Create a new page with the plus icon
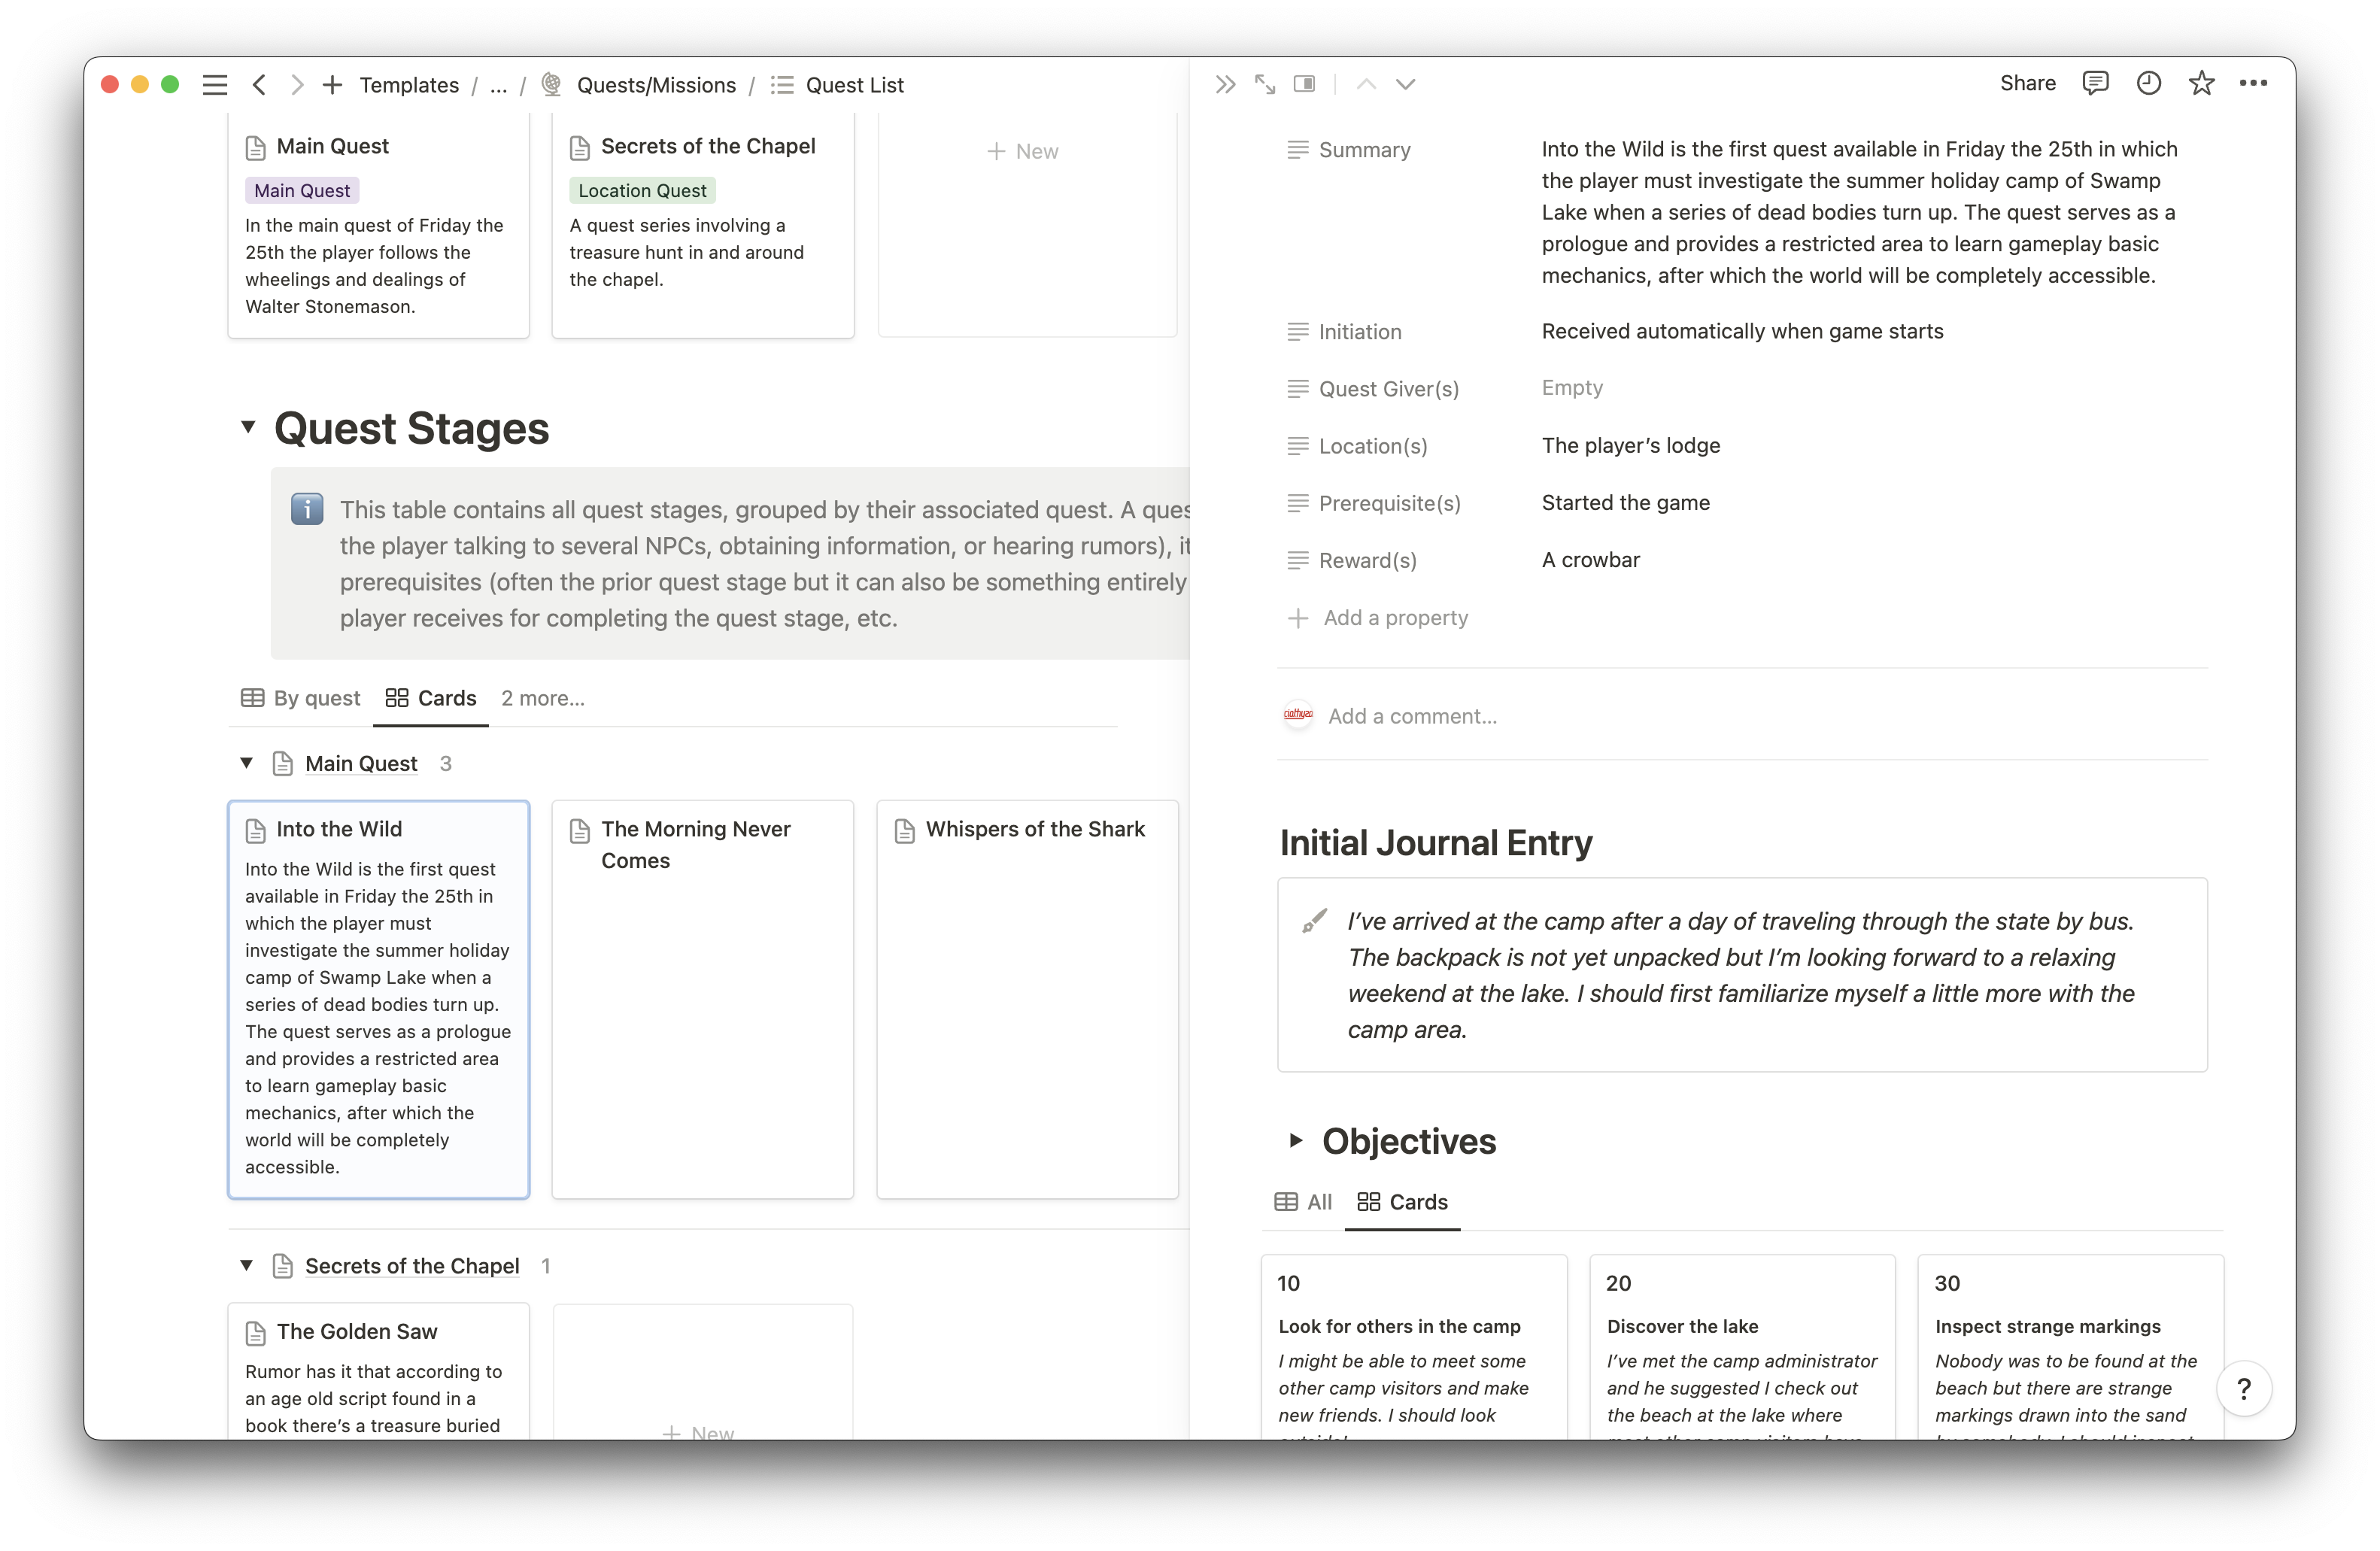This screenshot has width=2380, height=1551. coord(332,84)
